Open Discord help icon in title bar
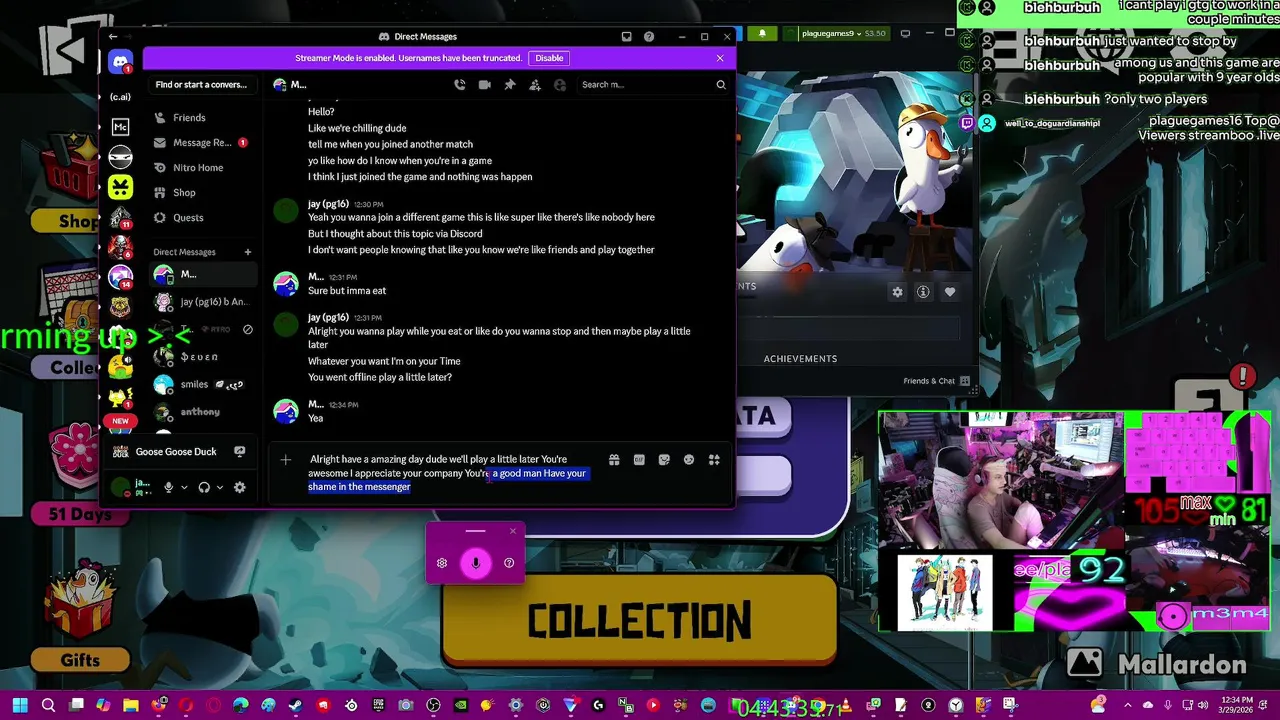 coord(649,37)
